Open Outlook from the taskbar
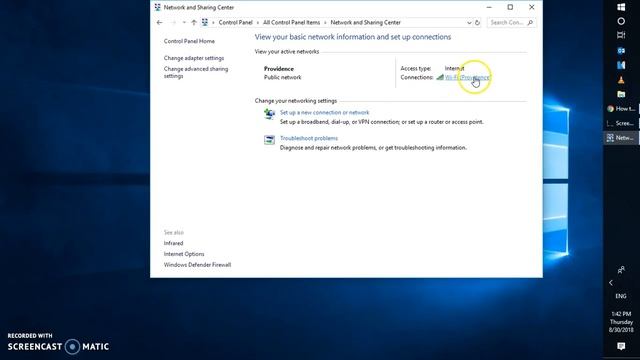The width and height of the screenshot is (640, 360). coord(621,51)
